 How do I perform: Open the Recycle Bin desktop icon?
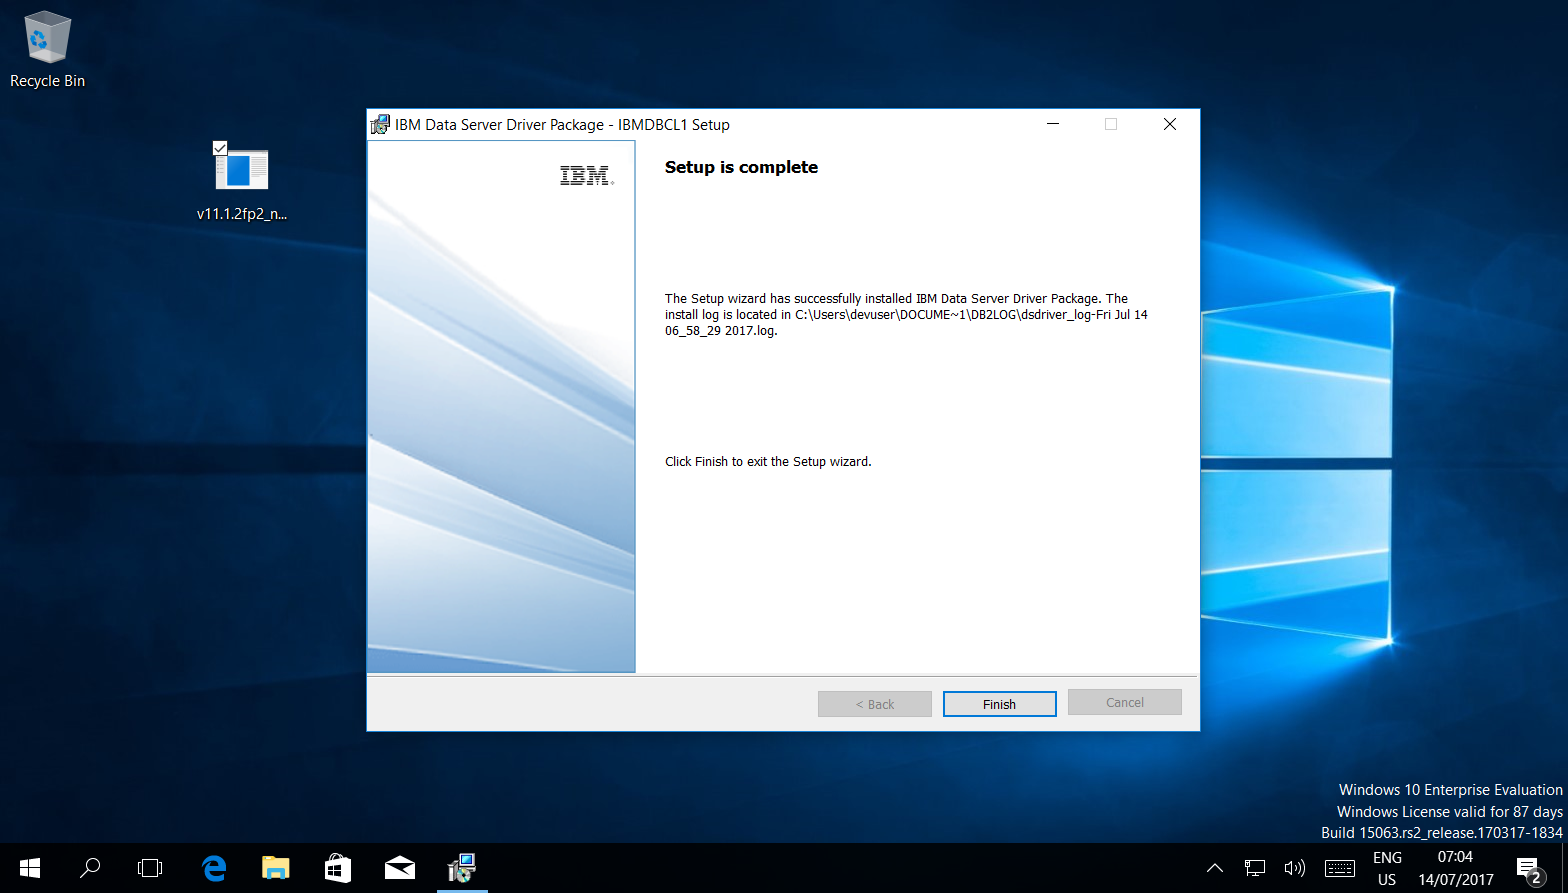(x=47, y=50)
